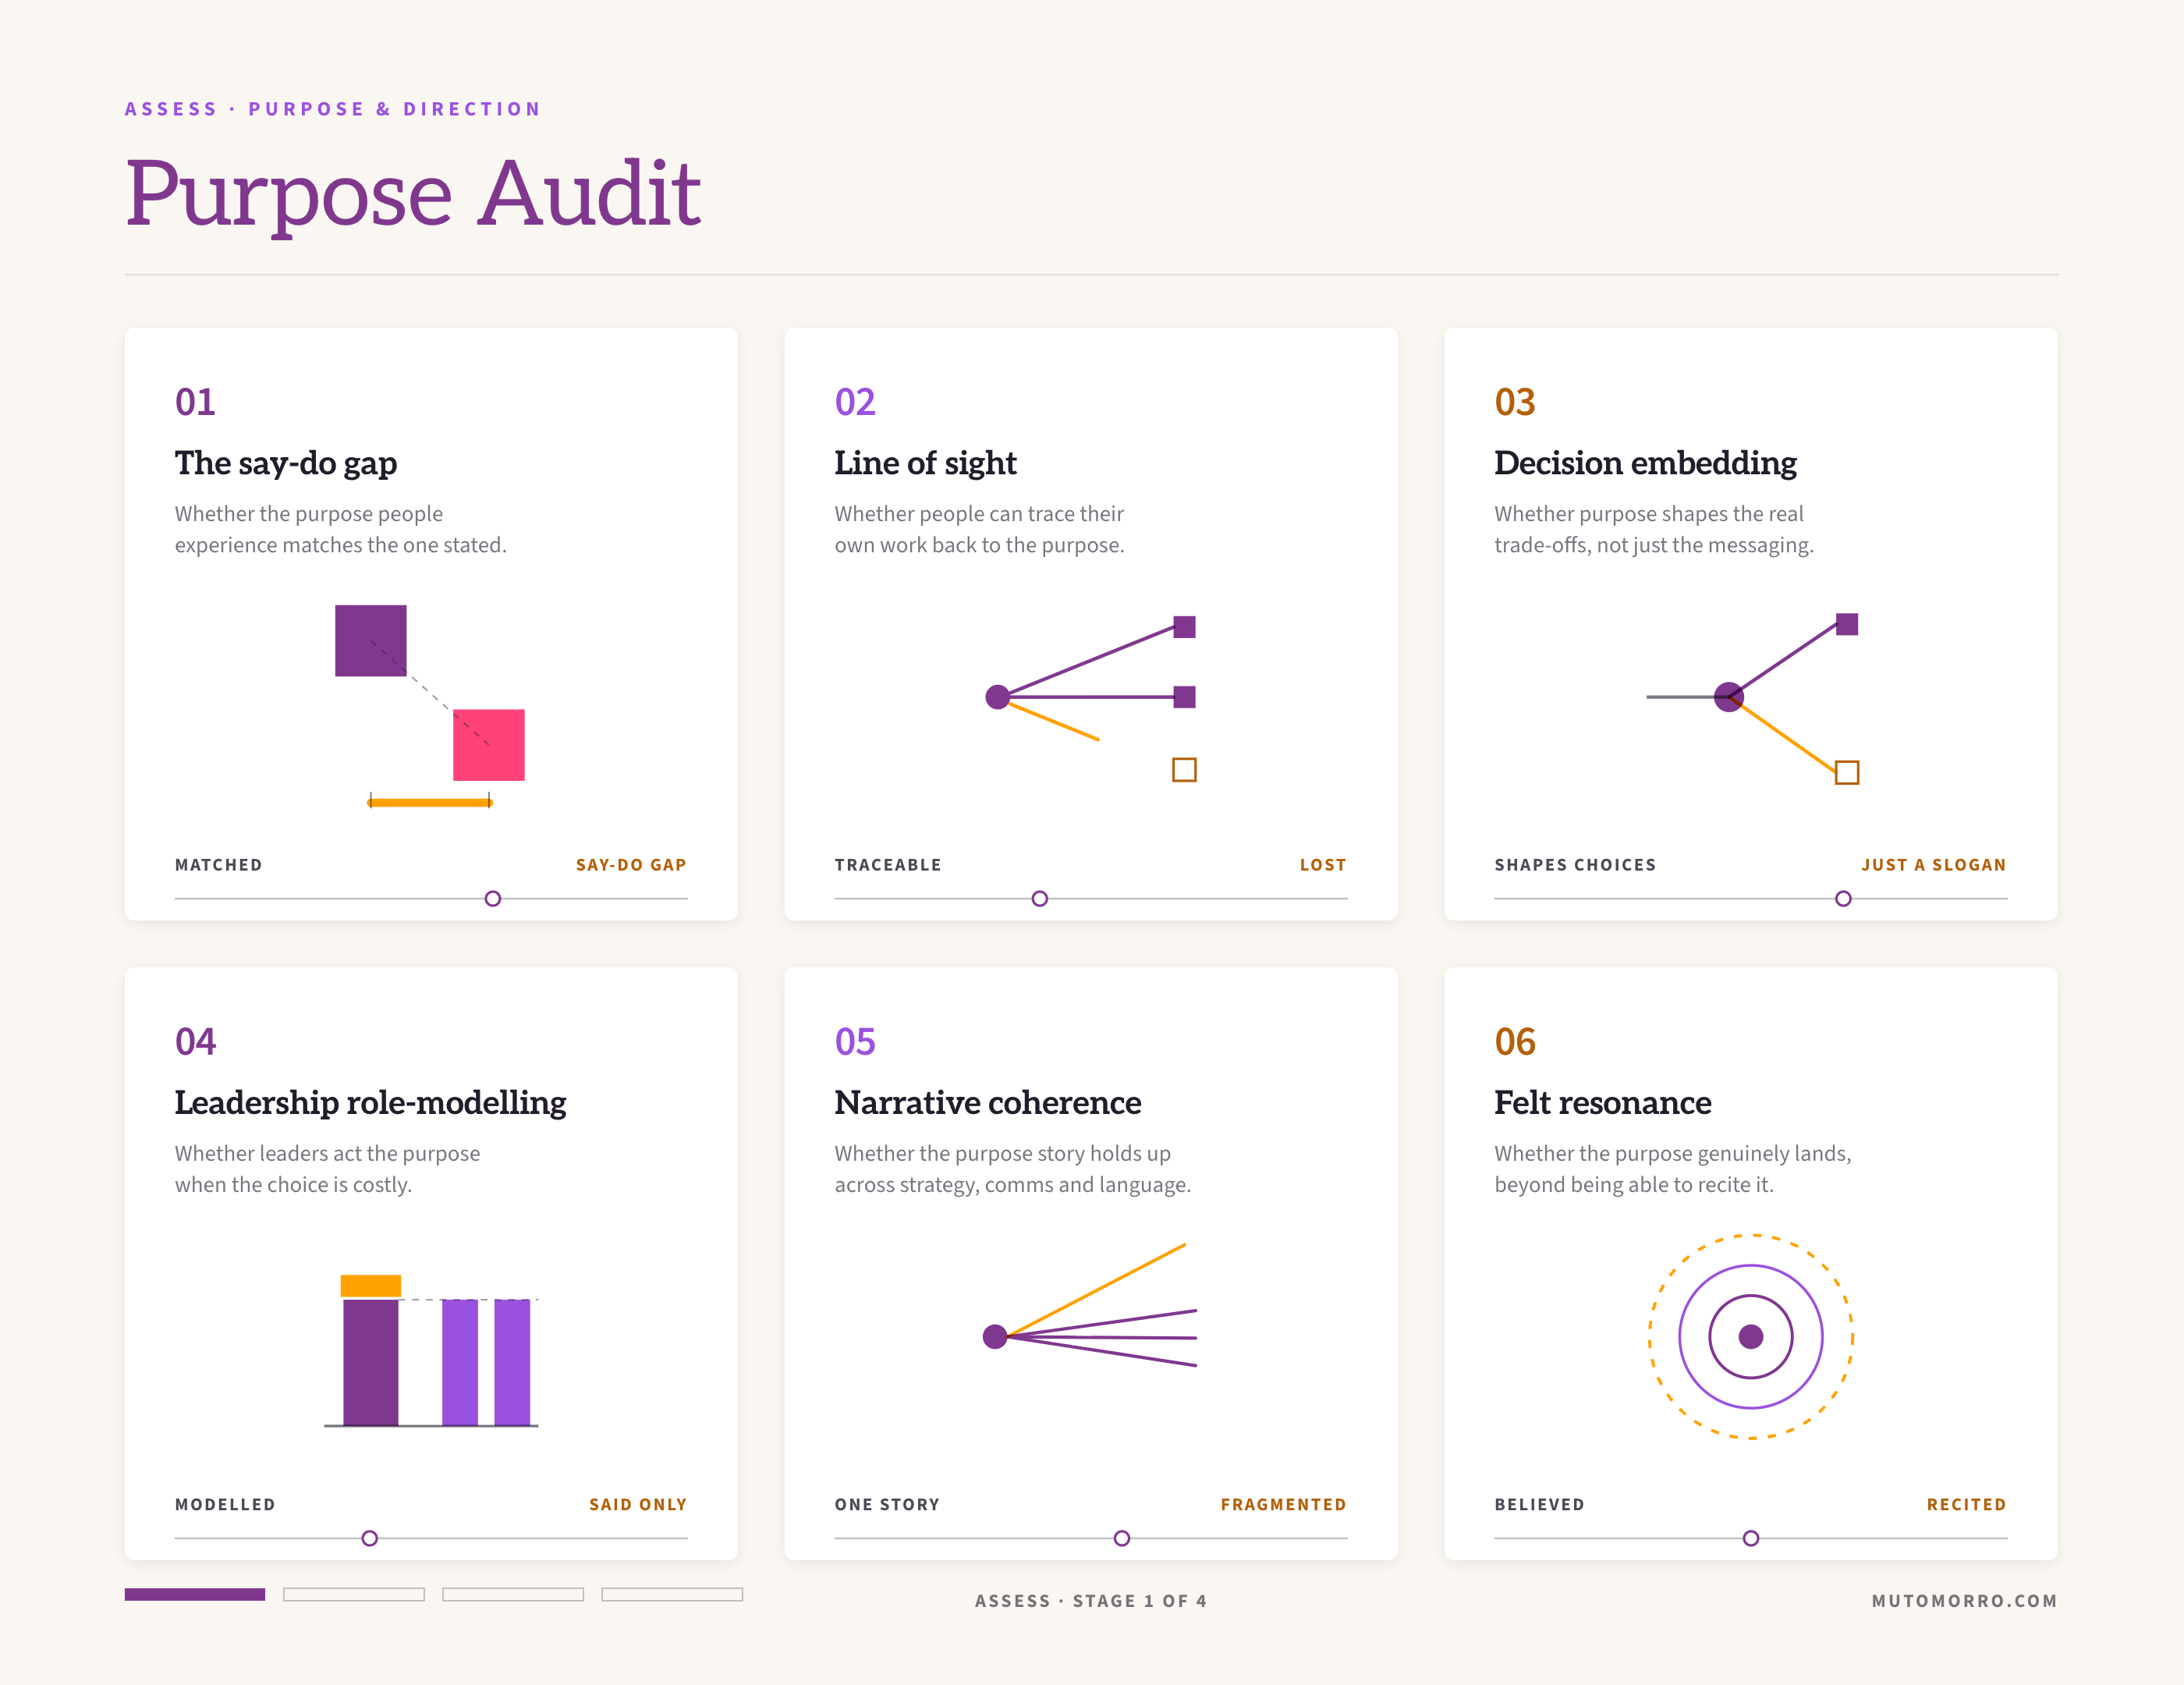The image size is (2184, 1685).
Task: Click the slider handle under Believed / Recited
Action: [1751, 1538]
